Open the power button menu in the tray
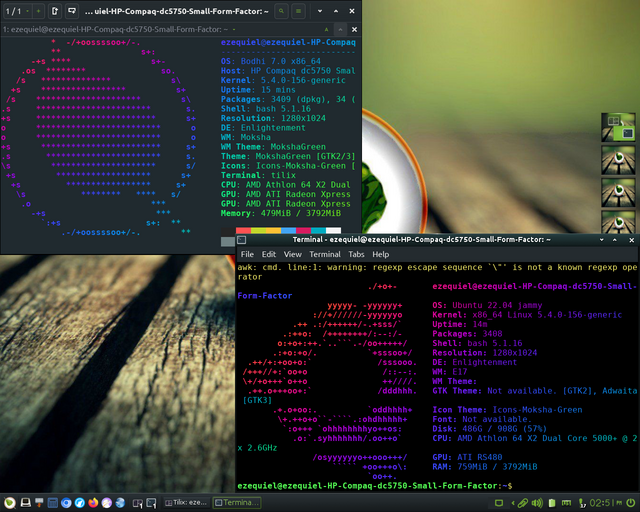Viewport: 640px width, 512px height. (631, 503)
